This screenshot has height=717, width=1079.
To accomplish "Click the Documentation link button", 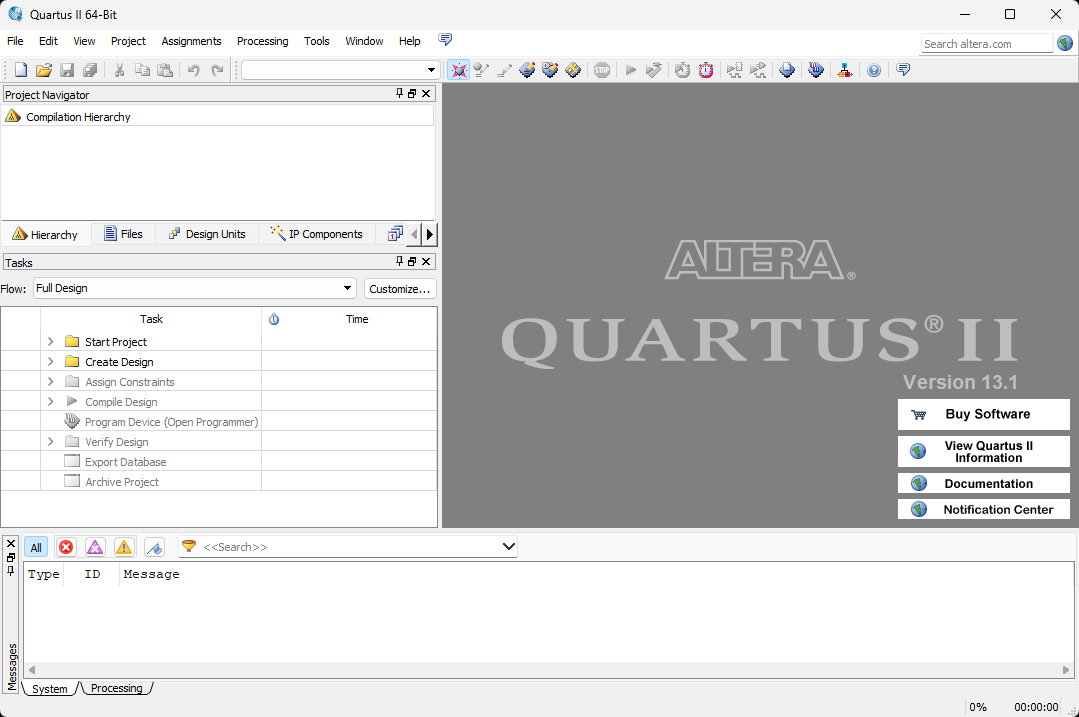I will coord(984,484).
